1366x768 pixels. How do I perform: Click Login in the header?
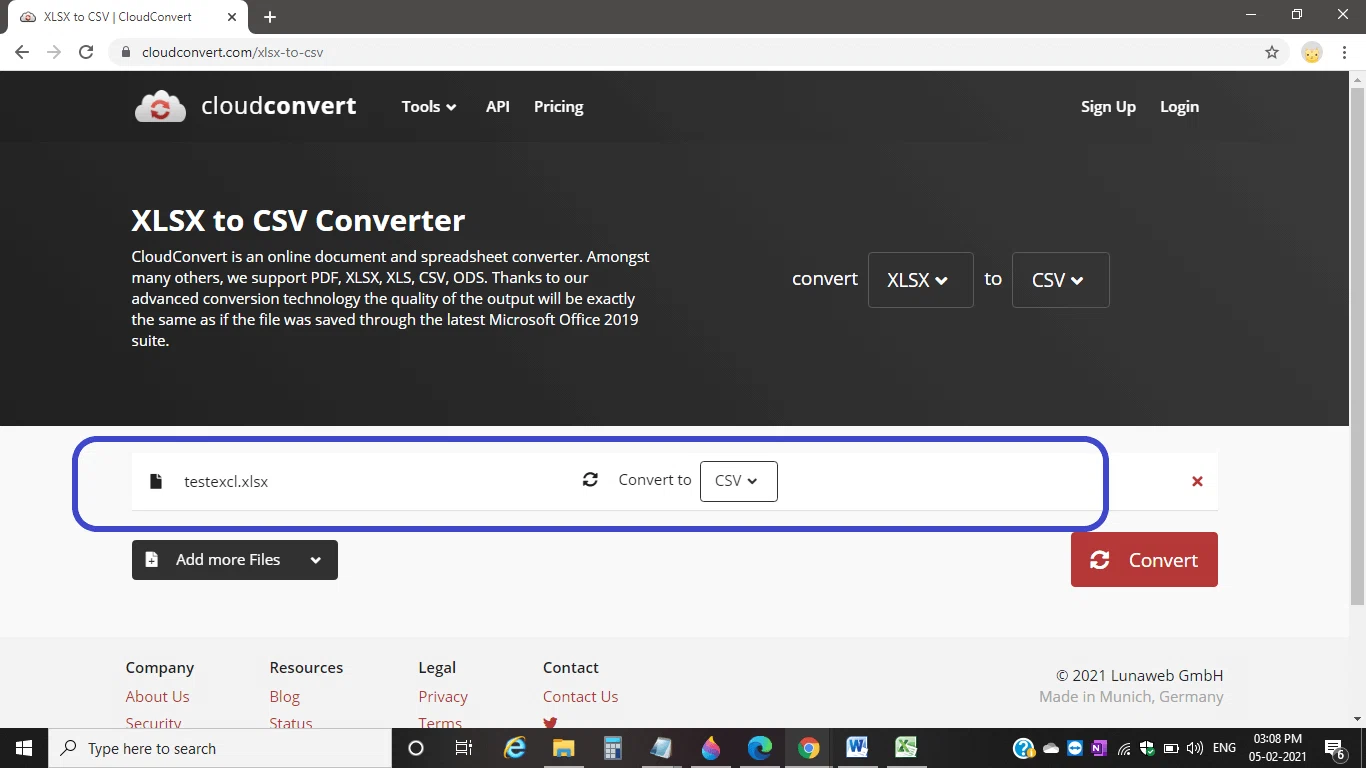click(1179, 107)
